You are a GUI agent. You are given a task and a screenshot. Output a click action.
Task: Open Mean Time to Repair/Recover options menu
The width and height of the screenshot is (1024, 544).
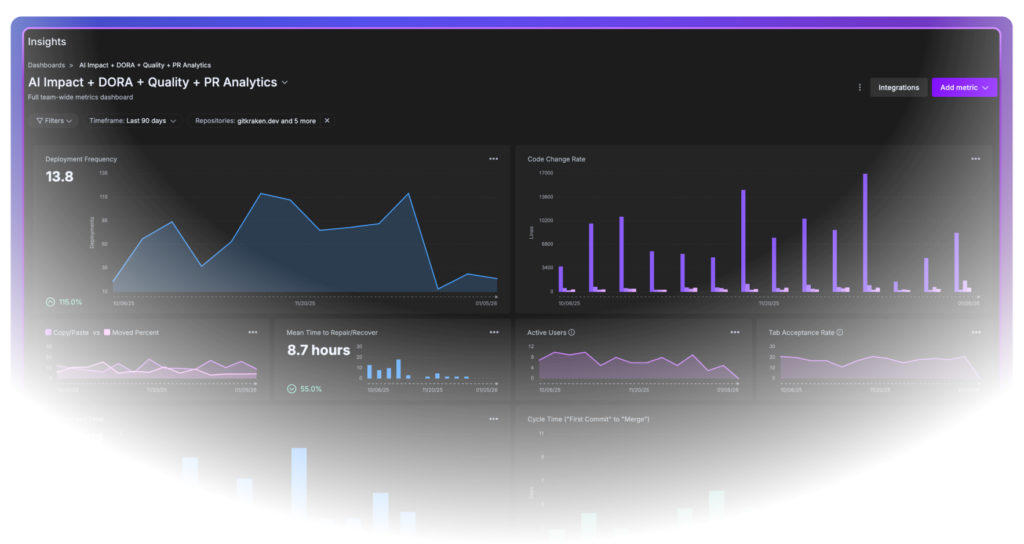click(493, 332)
